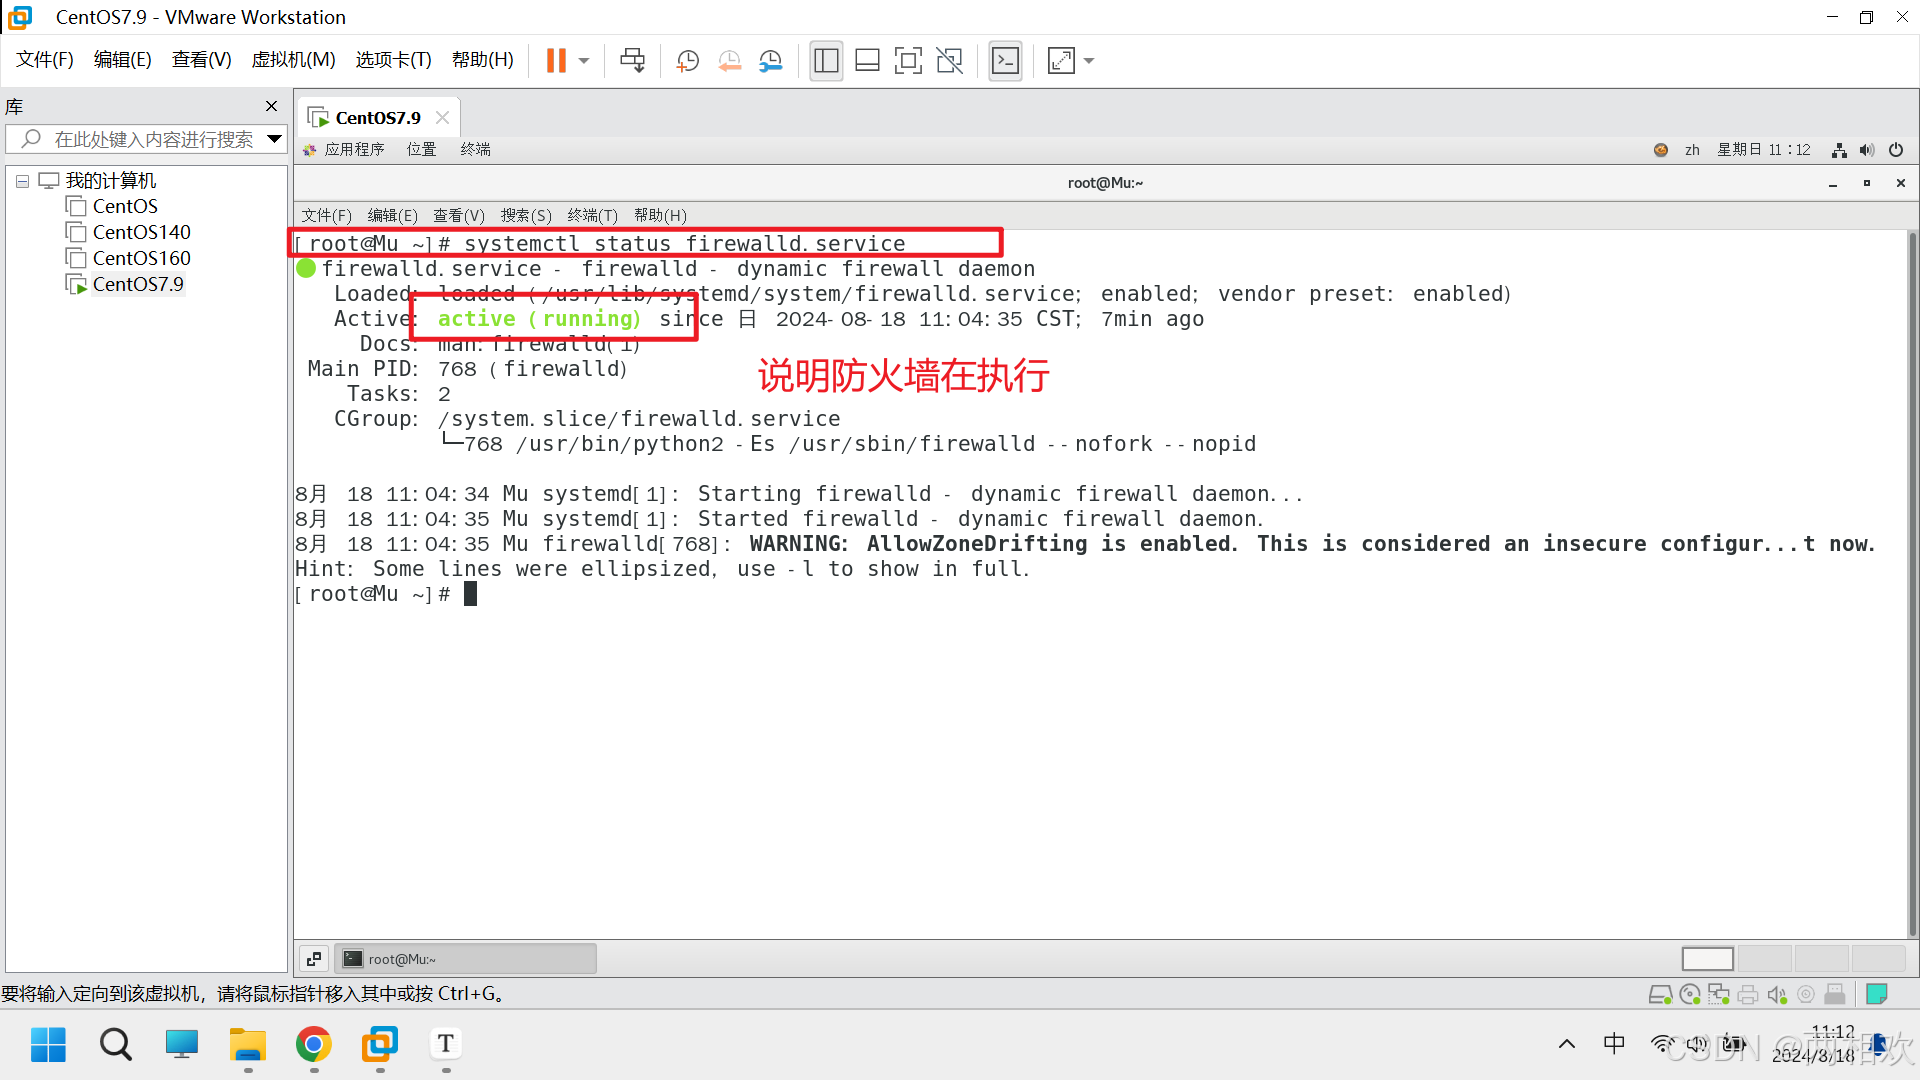Open the console view icon
1920x1080 pixels.
(x=1005, y=61)
